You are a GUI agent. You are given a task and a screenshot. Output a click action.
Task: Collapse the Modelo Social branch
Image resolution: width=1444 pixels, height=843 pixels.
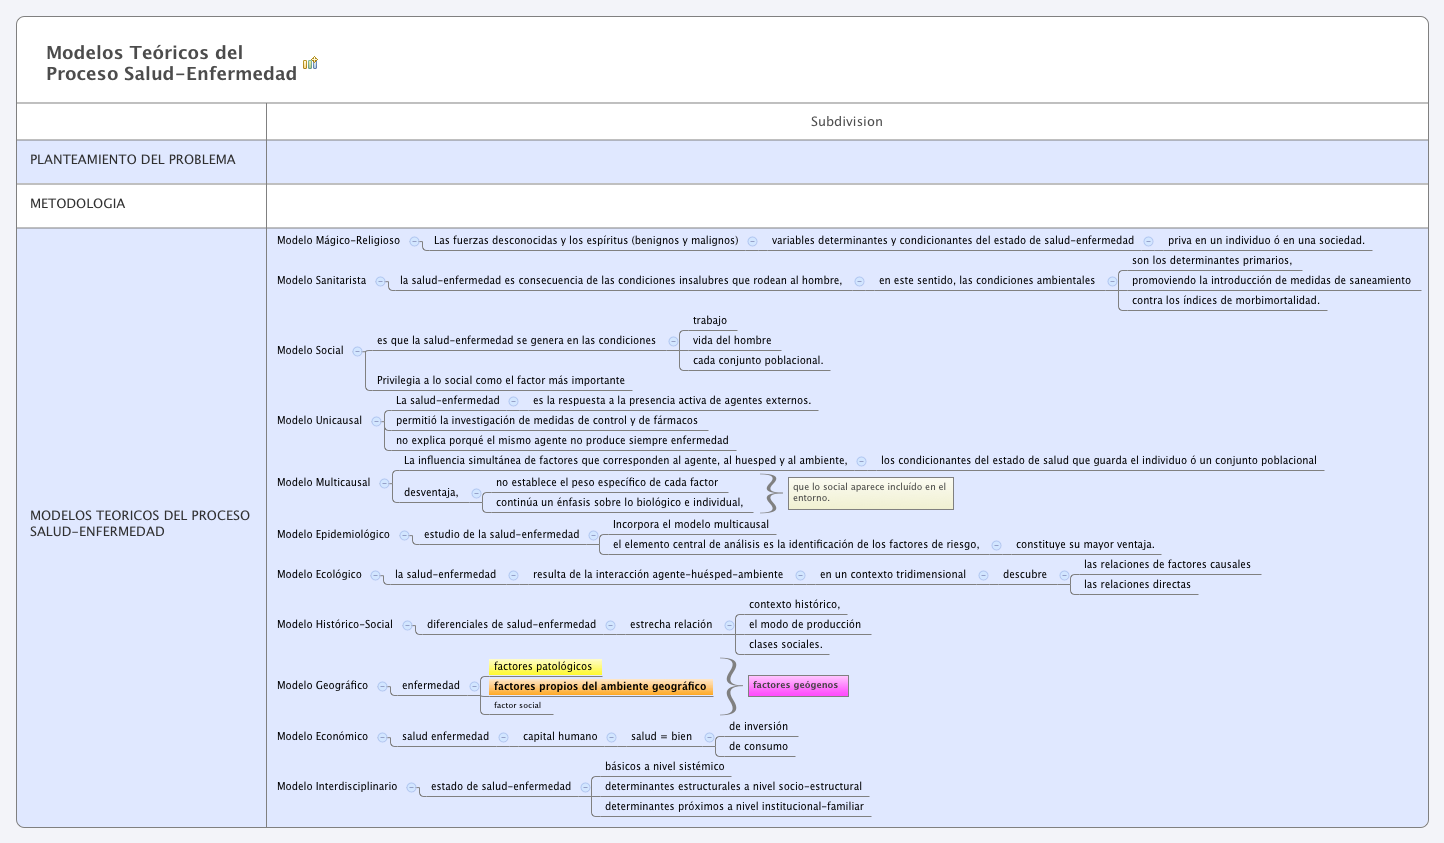pyautogui.click(x=357, y=351)
